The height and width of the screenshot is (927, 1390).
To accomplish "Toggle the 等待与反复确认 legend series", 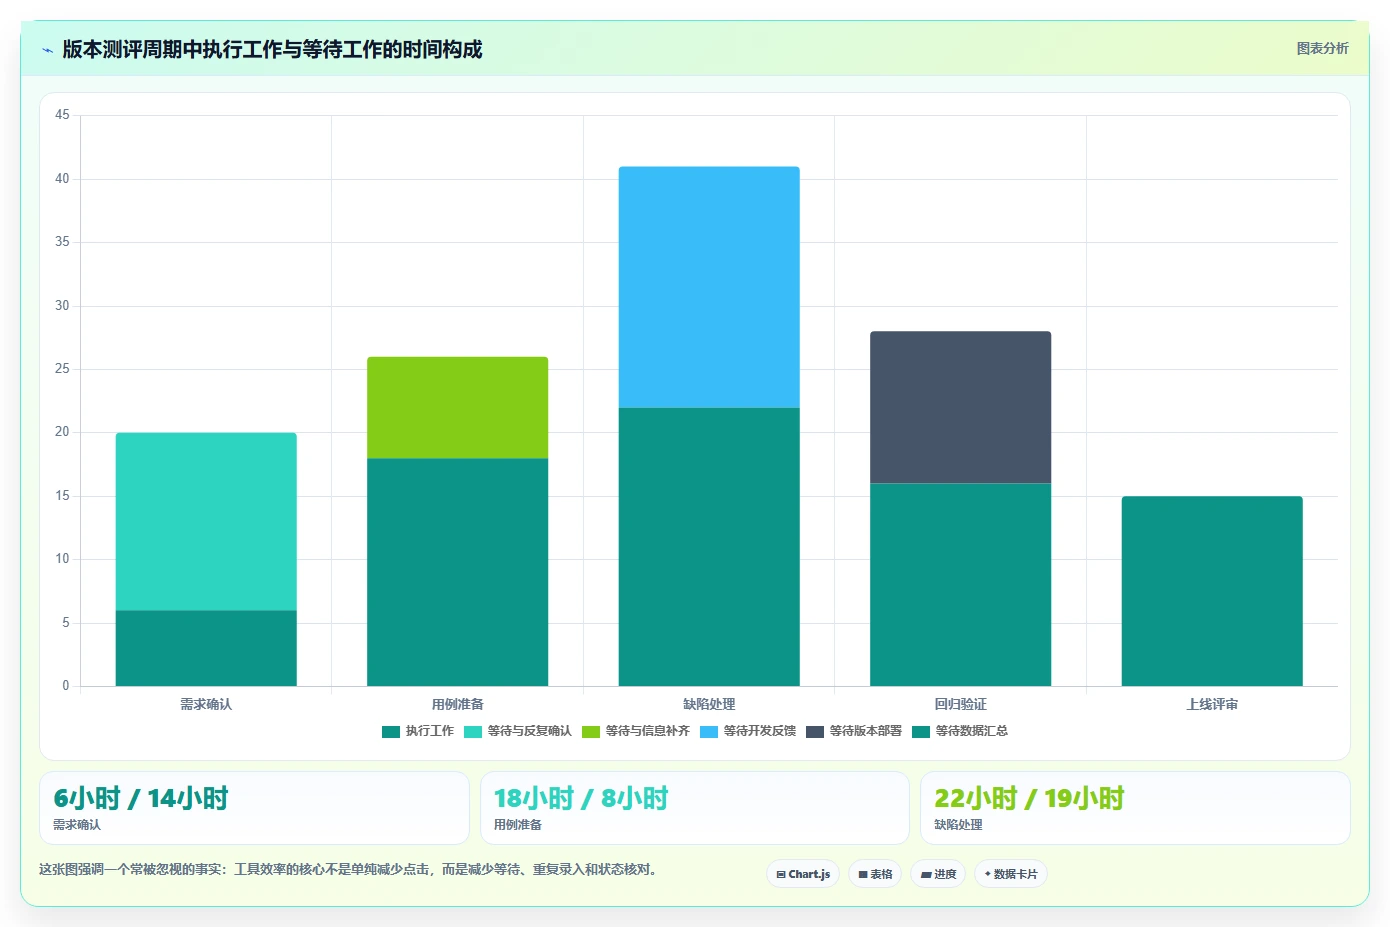I will tap(518, 731).
